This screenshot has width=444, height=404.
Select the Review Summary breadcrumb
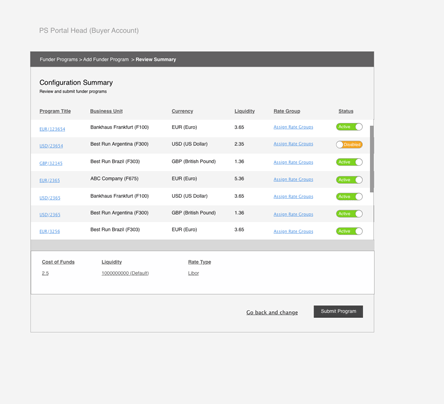click(x=156, y=59)
